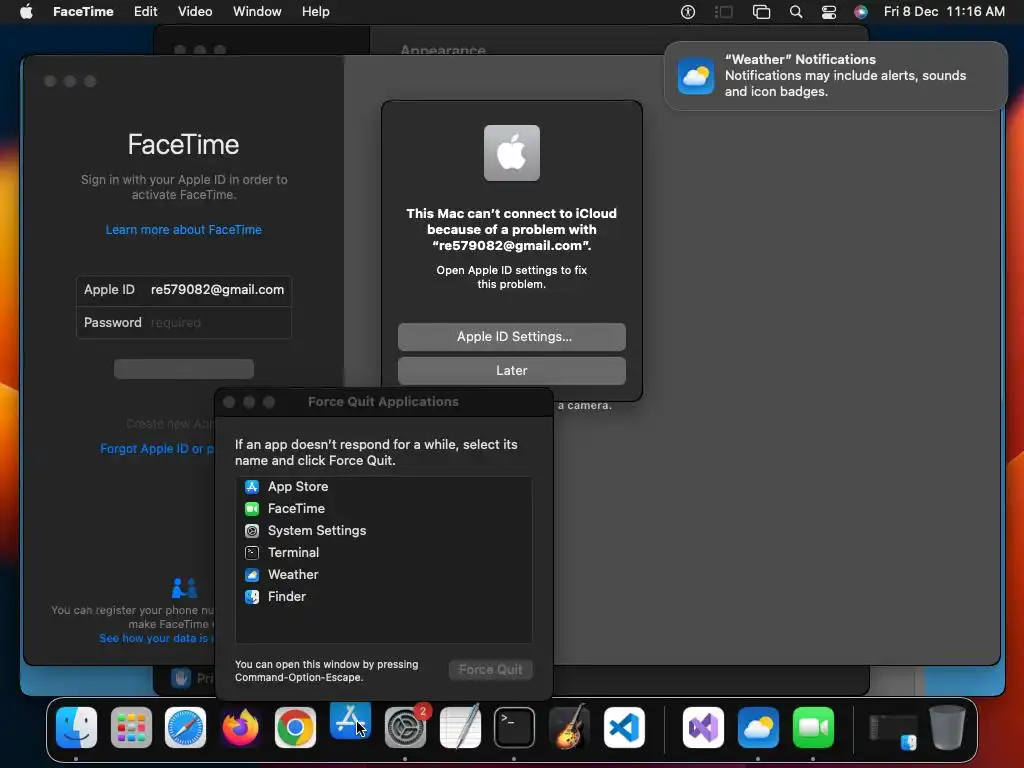This screenshot has width=1024, height=768.
Task: Open the Video menu
Action: tap(195, 12)
